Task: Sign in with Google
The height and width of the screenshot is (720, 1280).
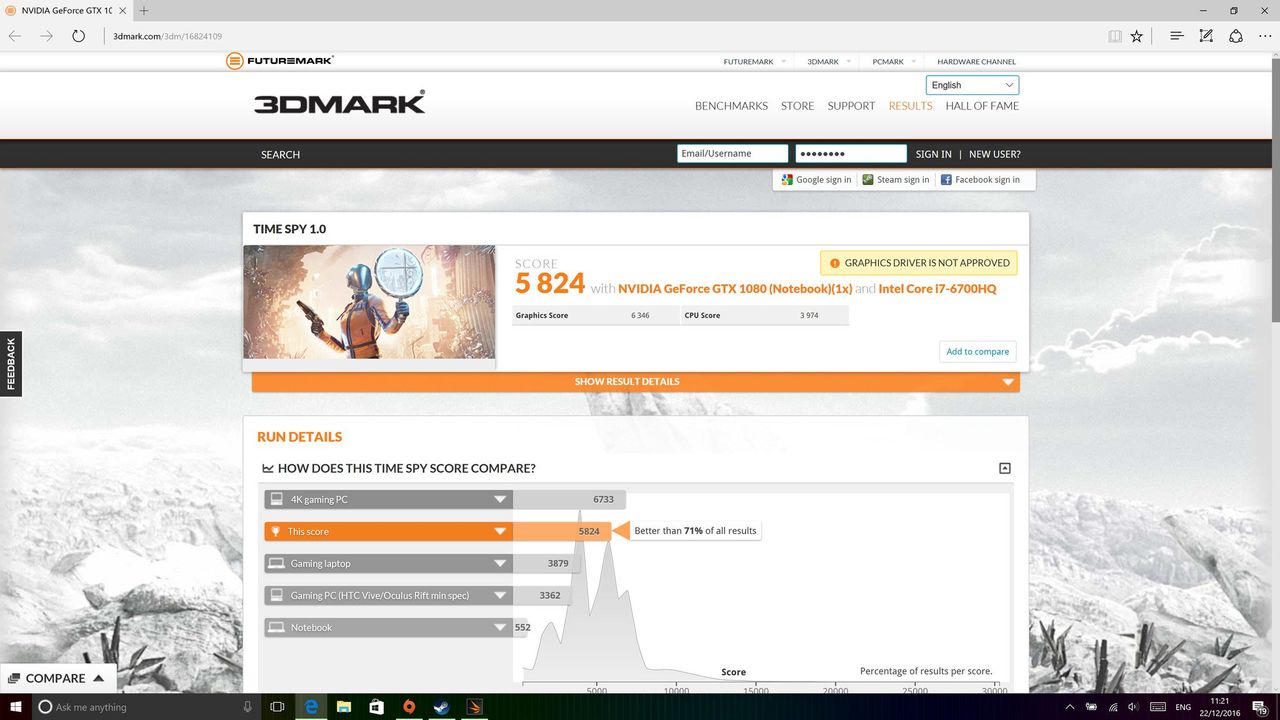Action: (817, 180)
